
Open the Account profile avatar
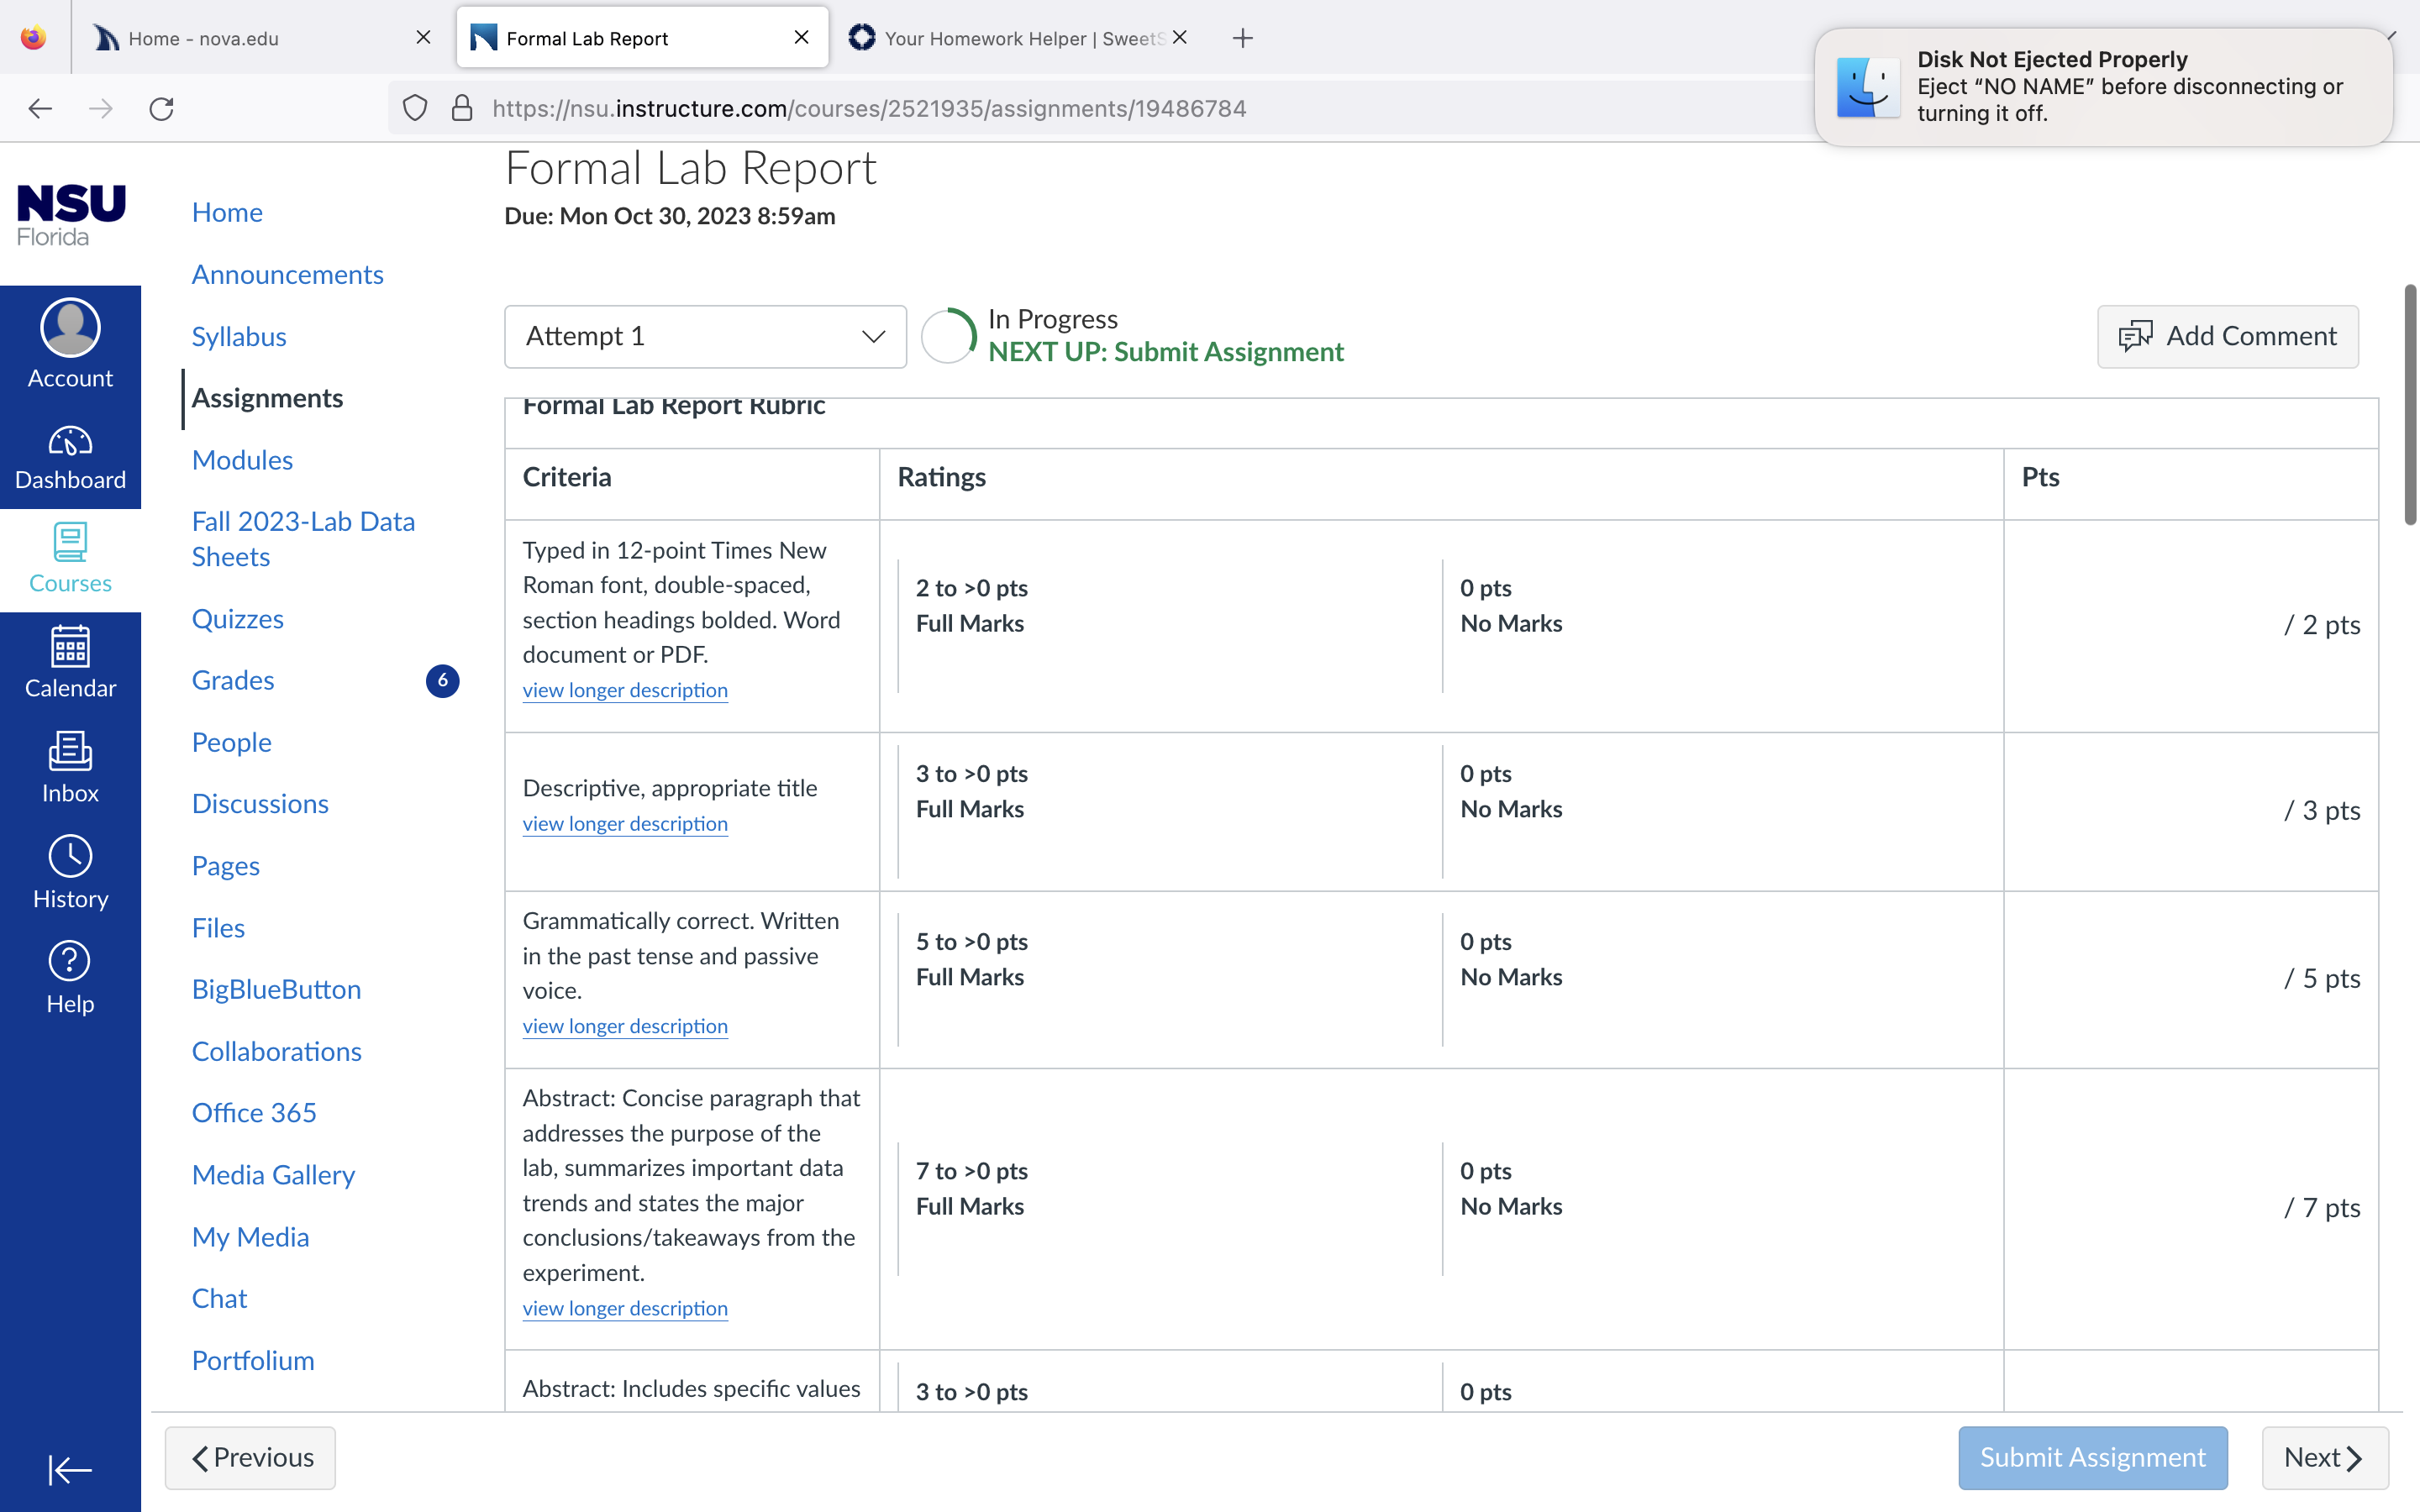(70, 327)
